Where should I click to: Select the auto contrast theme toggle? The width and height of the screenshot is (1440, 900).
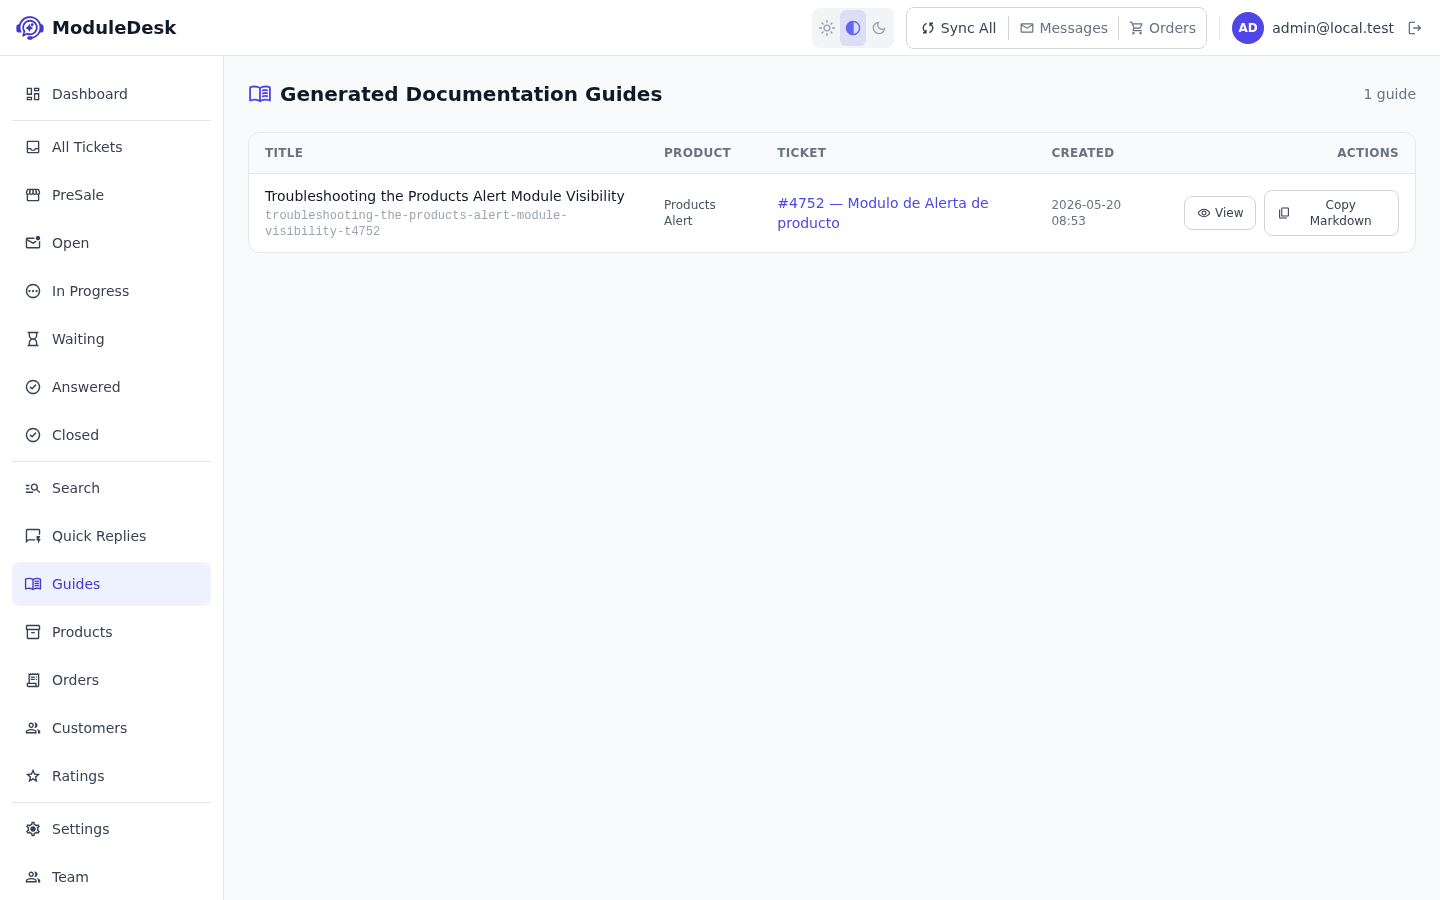pyautogui.click(x=853, y=28)
